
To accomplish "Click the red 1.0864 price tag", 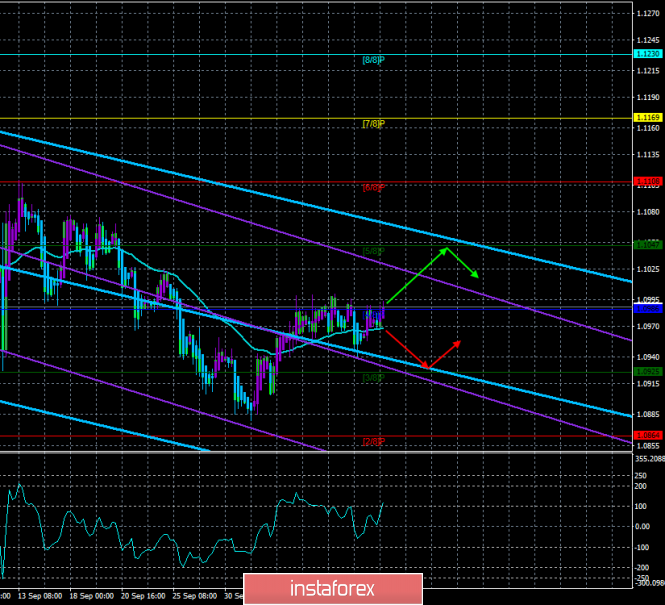I will (x=647, y=435).
